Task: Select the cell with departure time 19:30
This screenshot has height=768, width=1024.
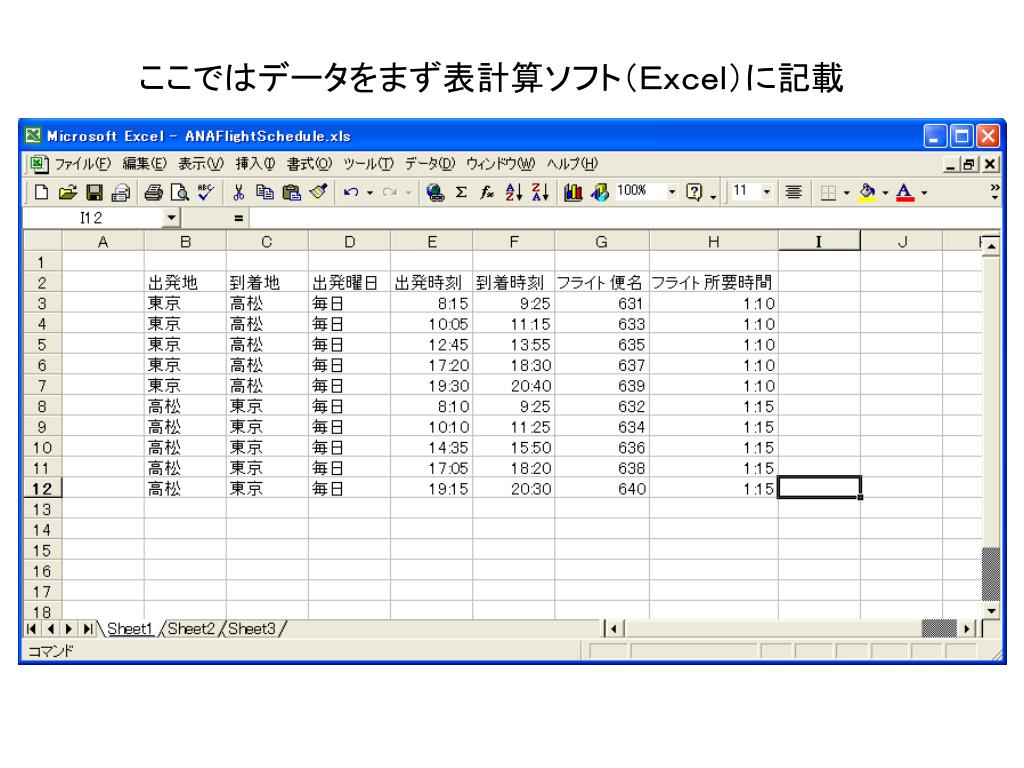Action: (x=432, y=385)
